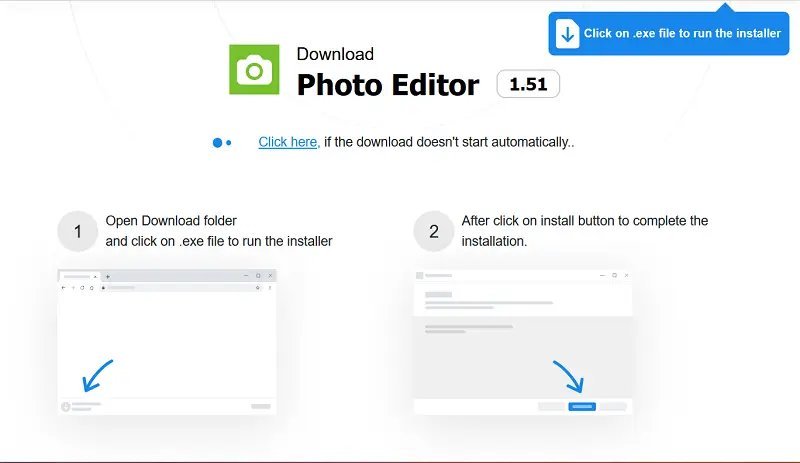Click the step 1 number circle
The image size is (800, 463).
(78, 232)
